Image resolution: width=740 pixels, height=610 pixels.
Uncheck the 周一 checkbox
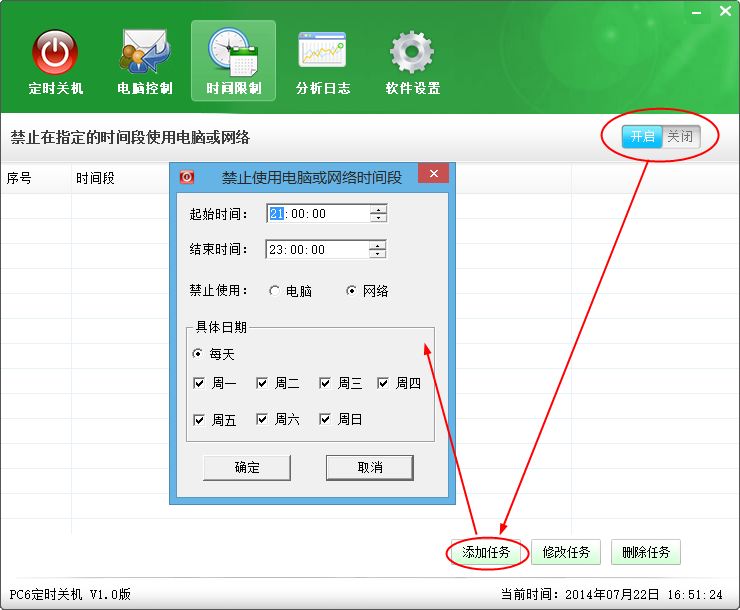[x=199, y=383]
